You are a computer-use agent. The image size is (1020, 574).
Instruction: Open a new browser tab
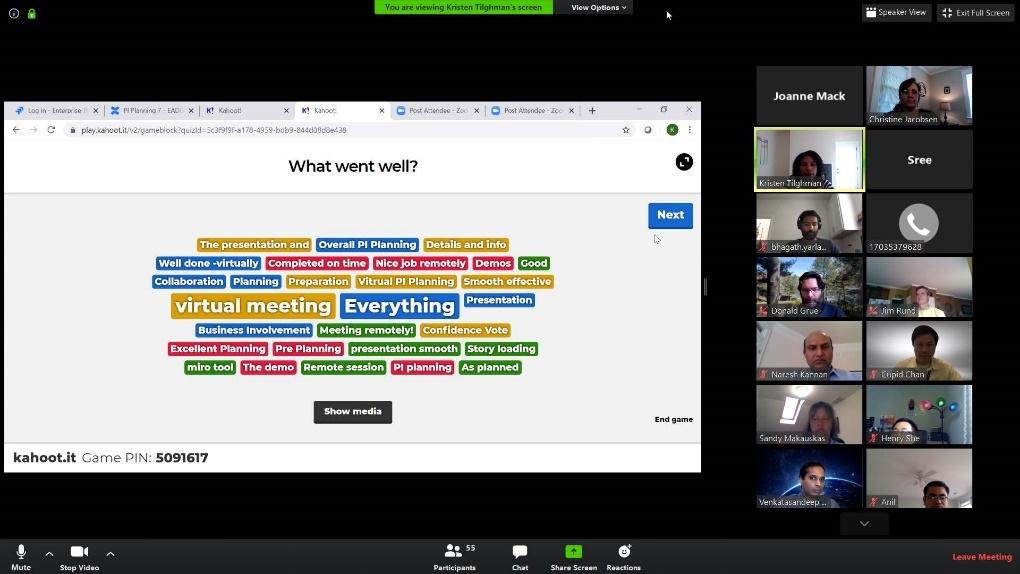pyautogui.click(x=592, y=110)
